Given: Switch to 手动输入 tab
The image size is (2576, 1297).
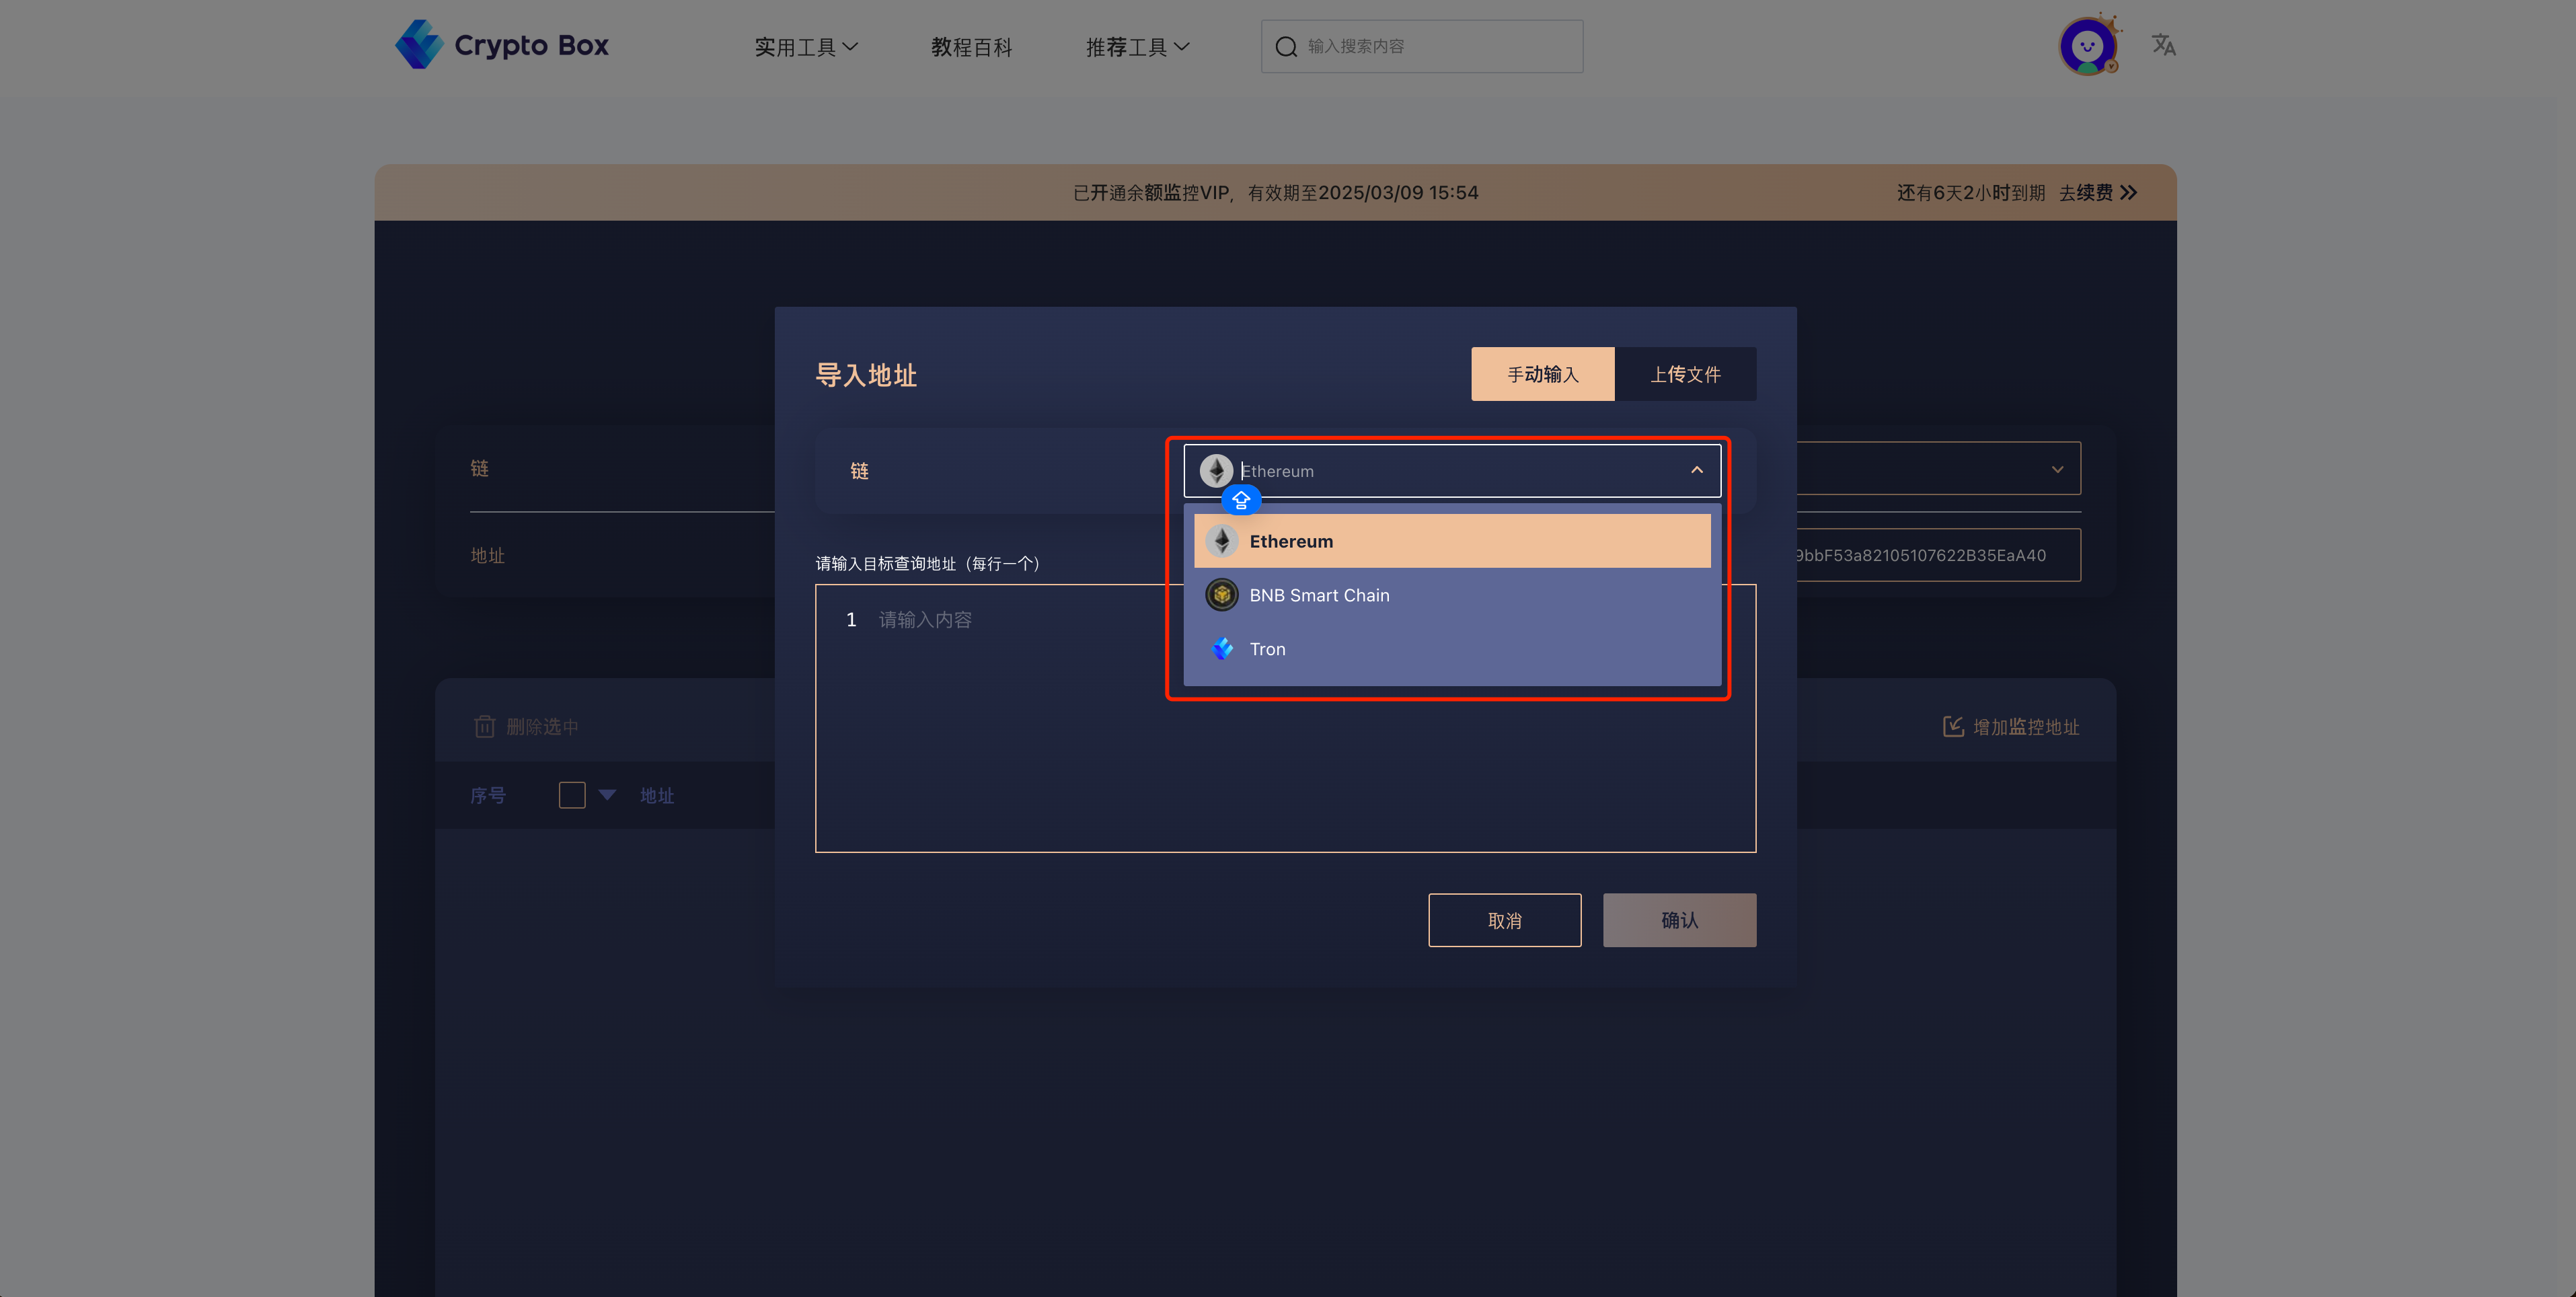Looking at the screenshot, I should point(1542,374).
